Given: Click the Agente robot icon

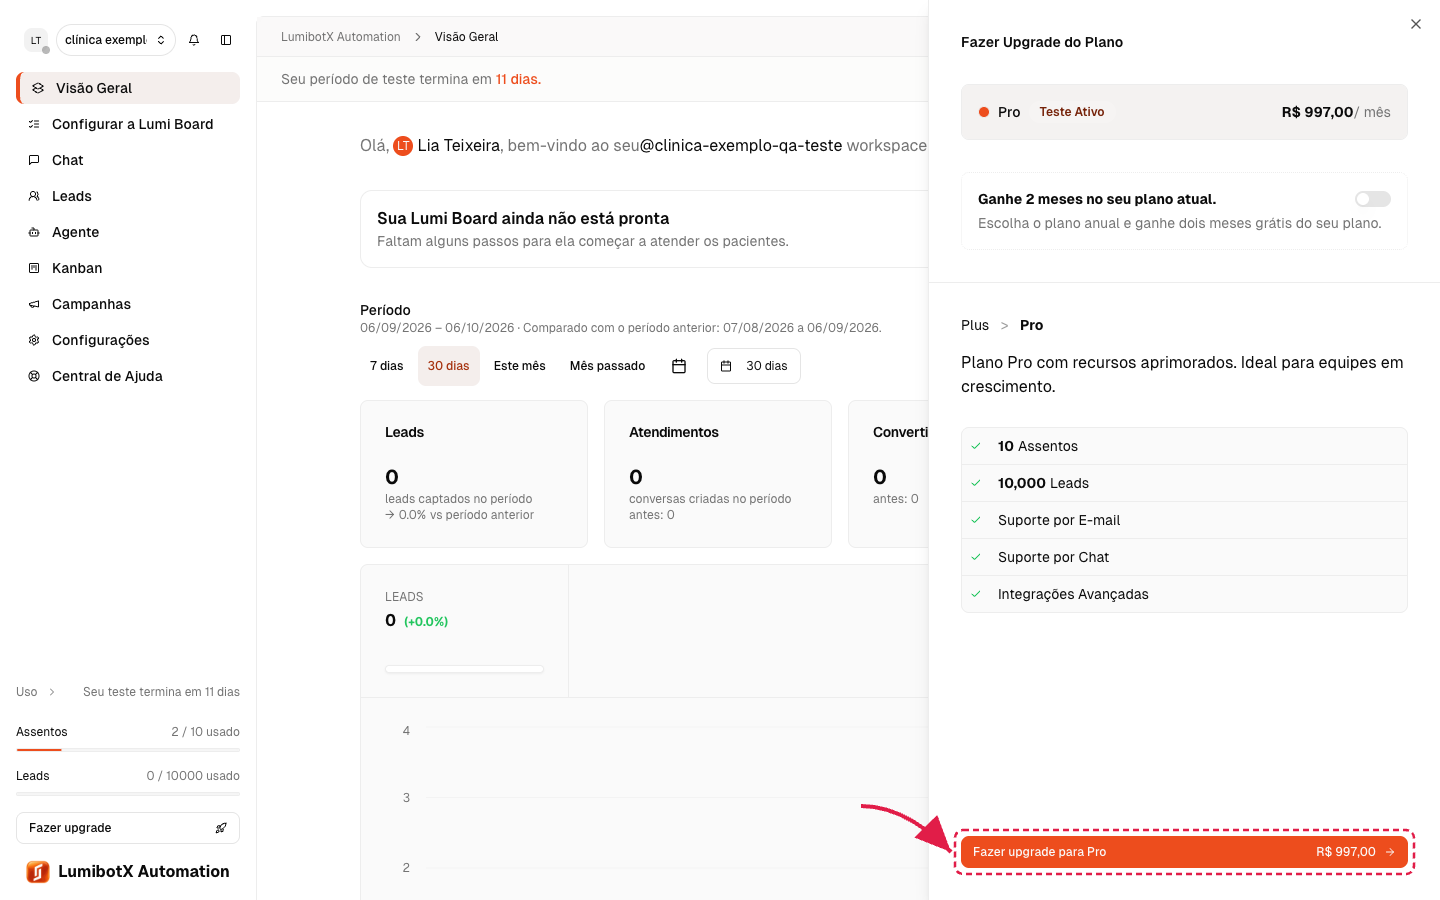Looking at the screenshot, I should (x=34, y=232).
